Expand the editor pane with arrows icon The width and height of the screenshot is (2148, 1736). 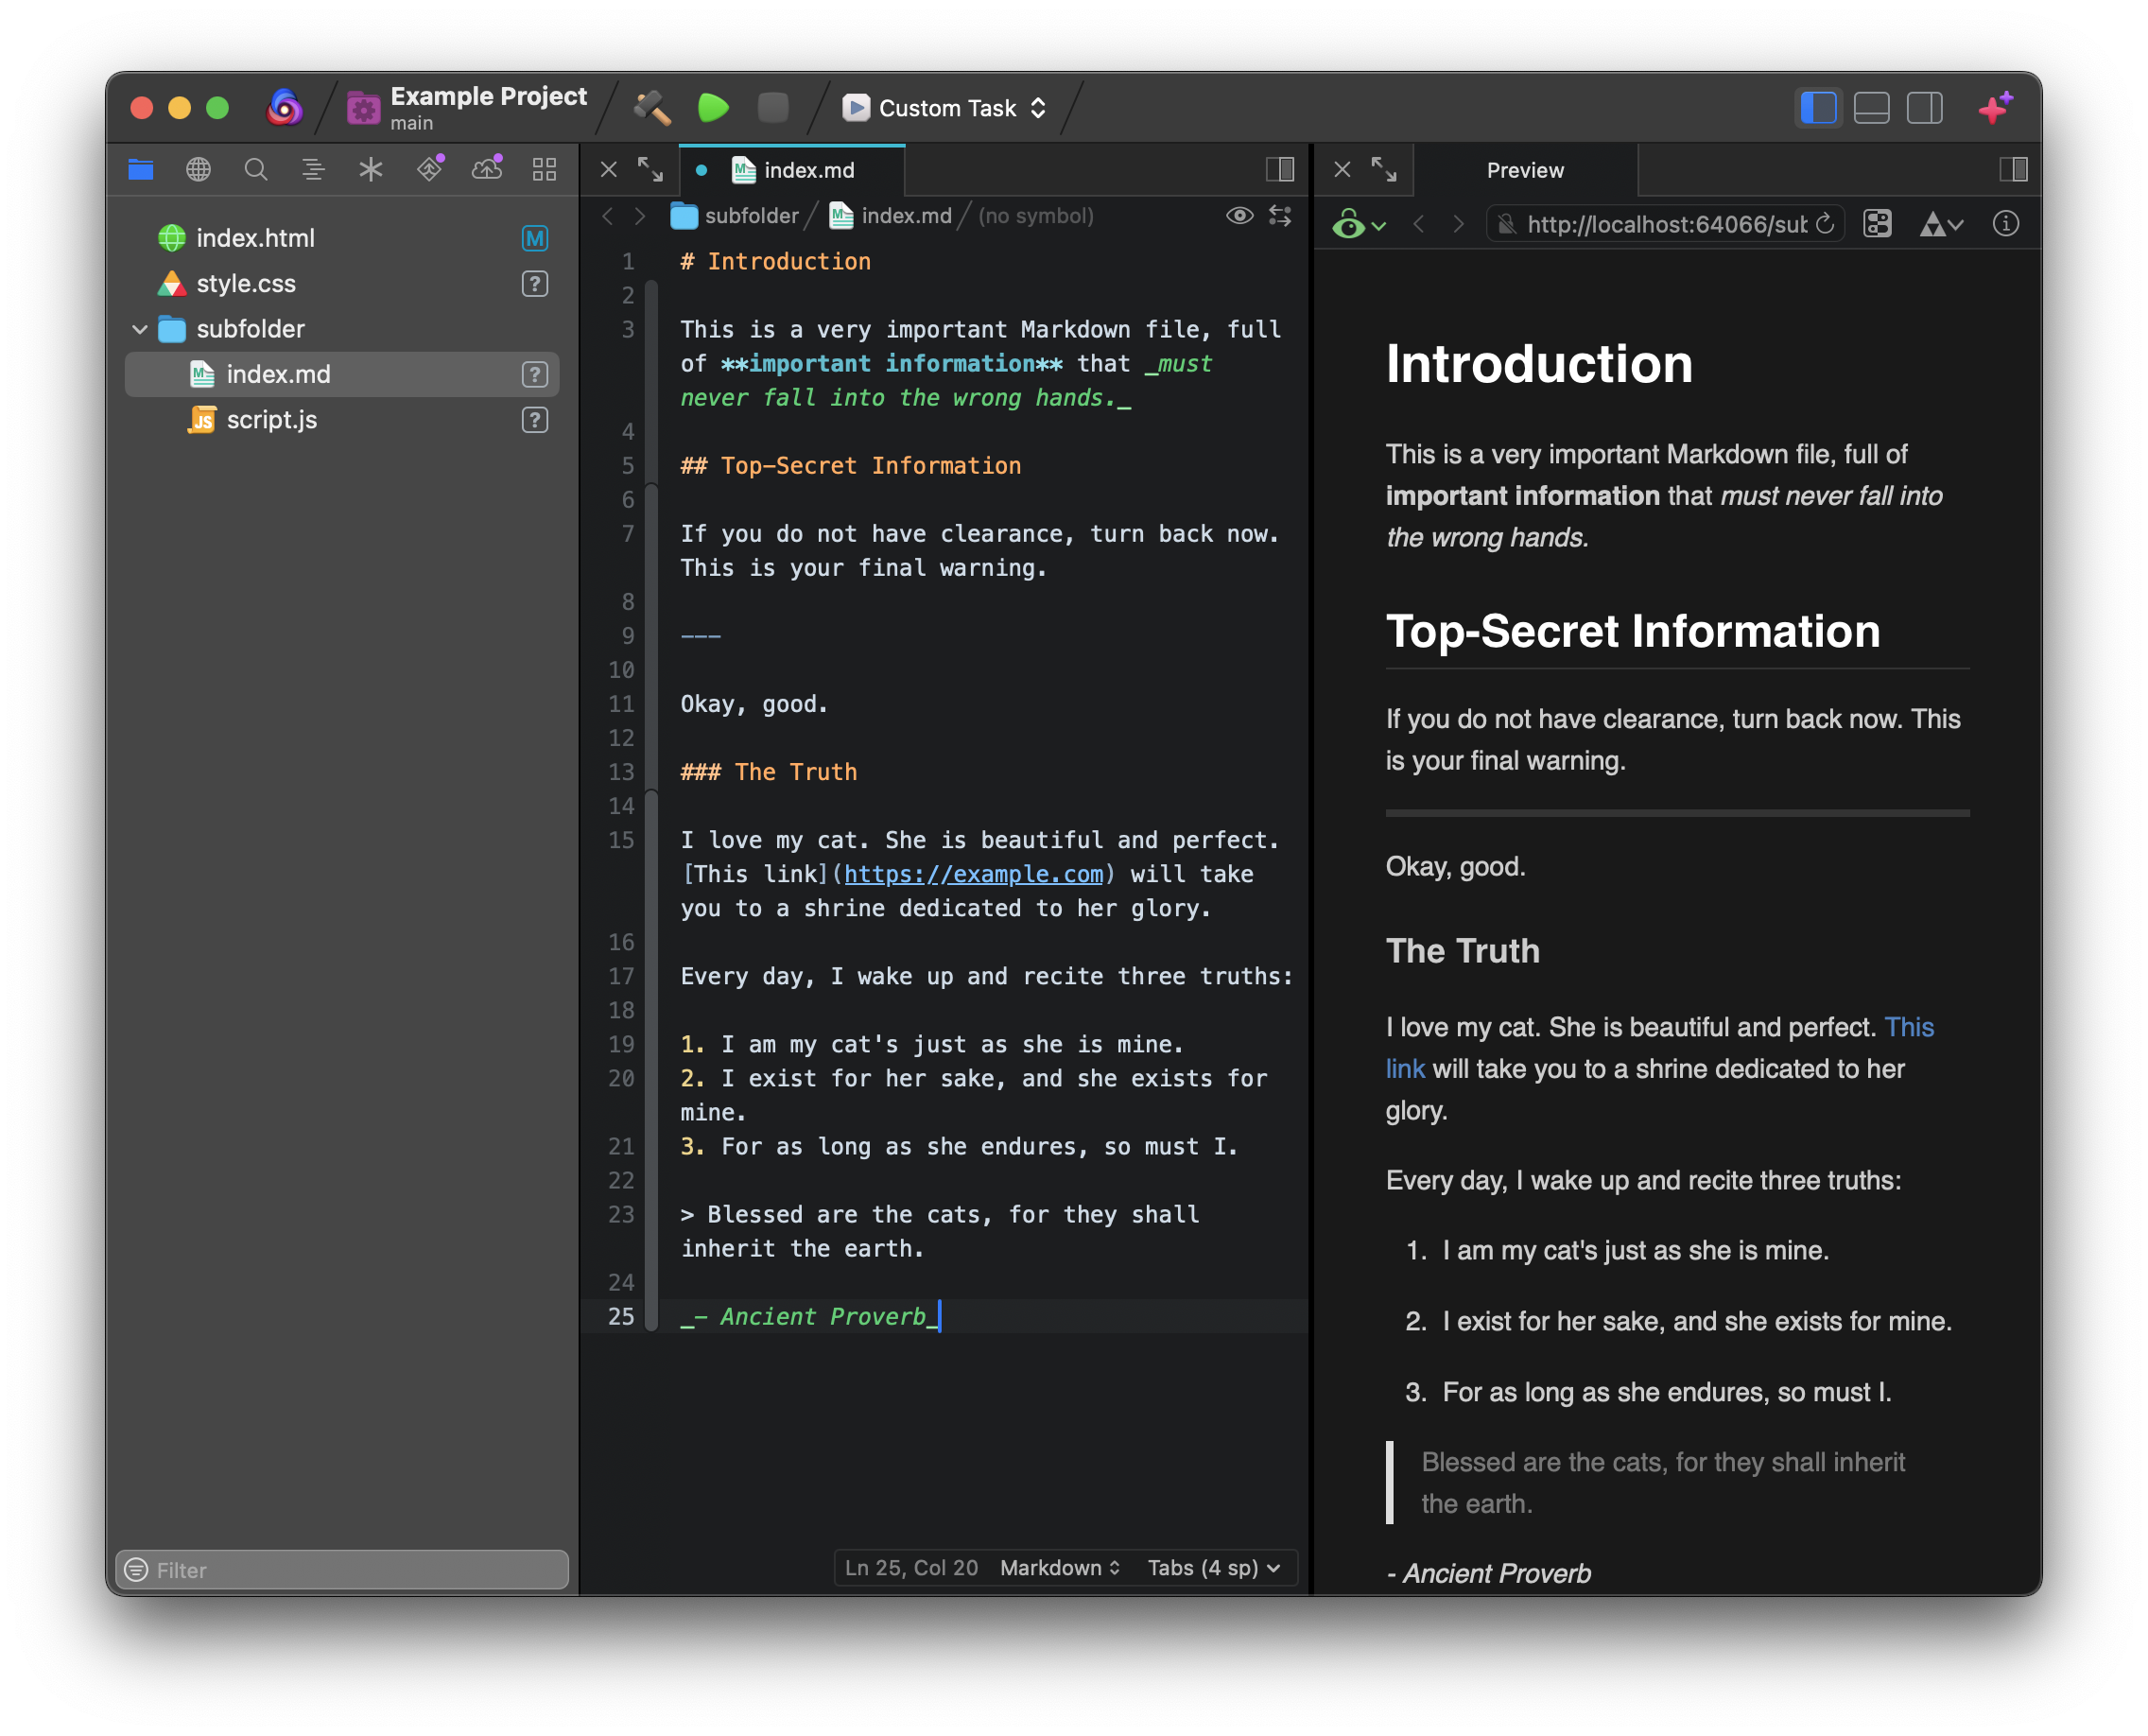650,169
